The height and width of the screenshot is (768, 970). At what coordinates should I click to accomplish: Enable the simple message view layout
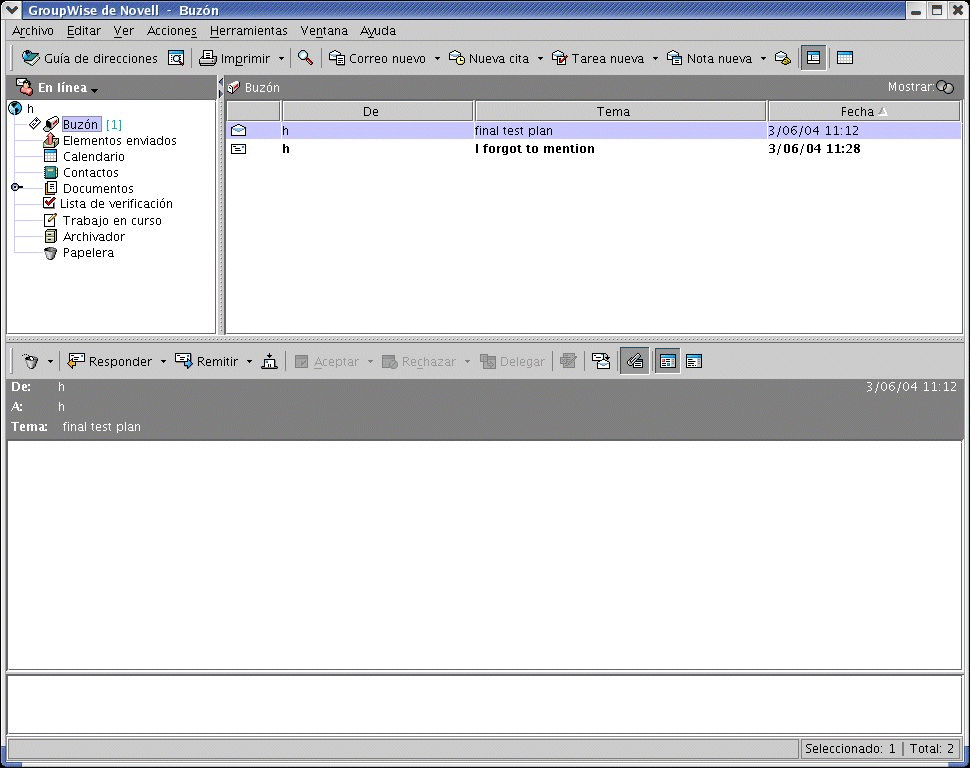coord(844,57)
